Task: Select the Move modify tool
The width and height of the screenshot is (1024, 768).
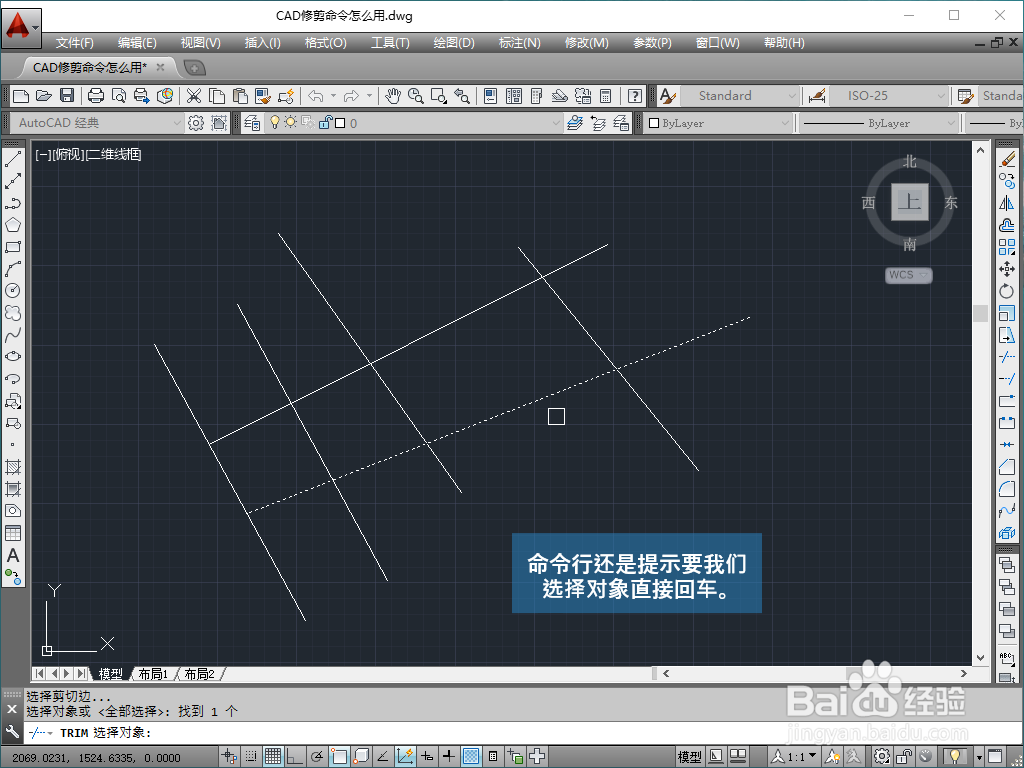Action: click(1007, 268)
